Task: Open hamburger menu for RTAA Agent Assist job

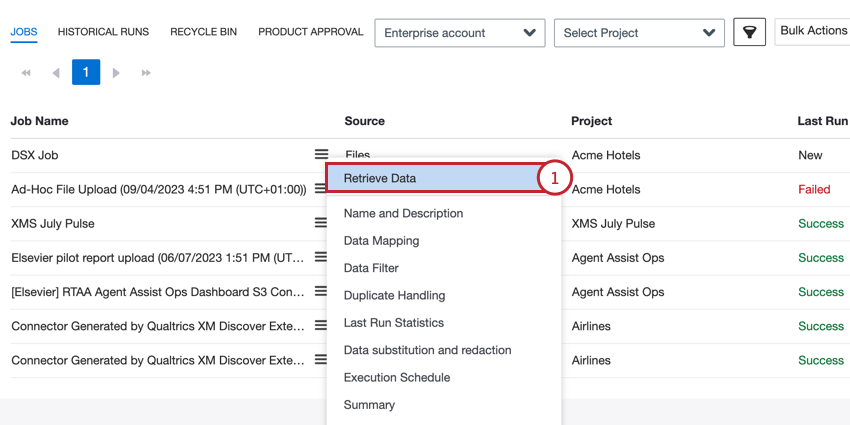Action: (321, 292)
